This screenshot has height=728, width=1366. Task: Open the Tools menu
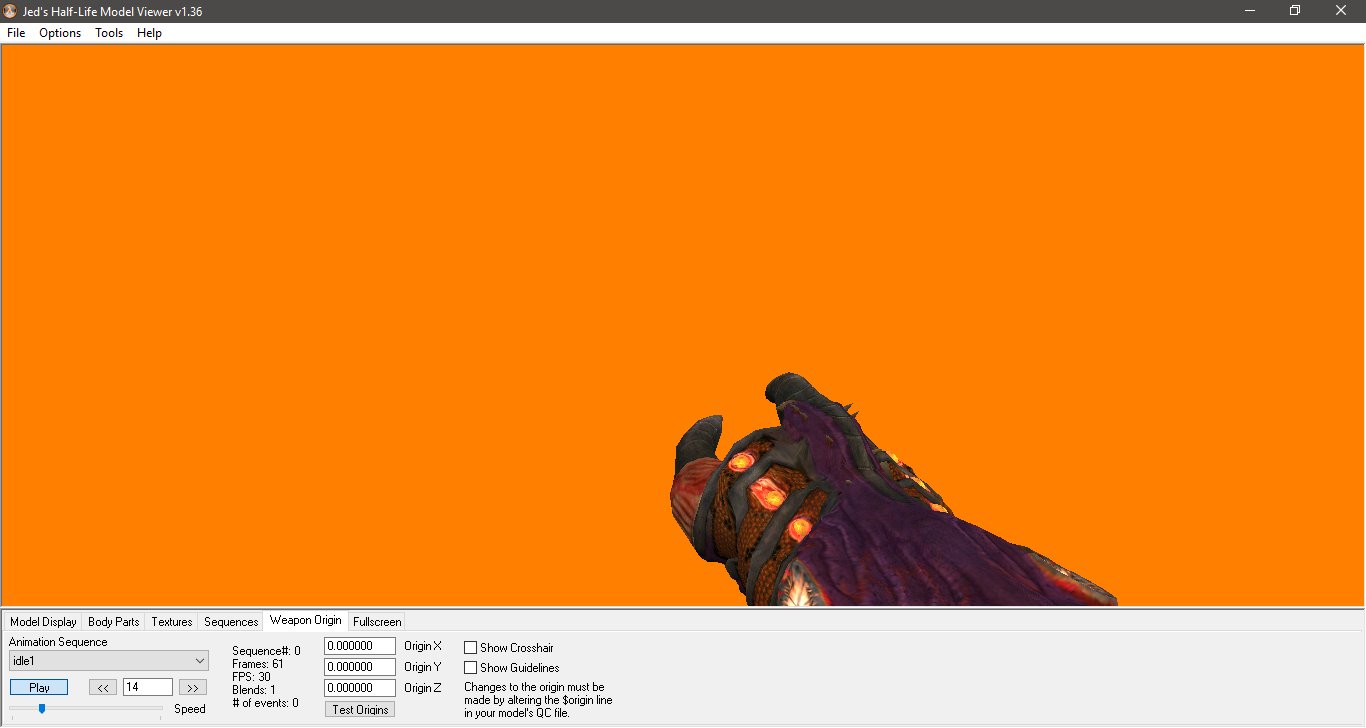pyautogui.click(x=108, y=33)
